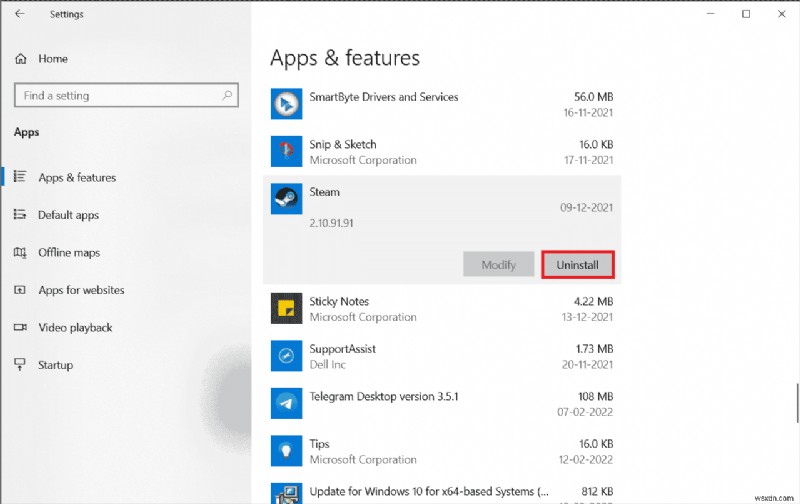This screenshot has height=504, width=800.
Task: Click the 56.0 MB size value
Action: click(x=593, y=96)
